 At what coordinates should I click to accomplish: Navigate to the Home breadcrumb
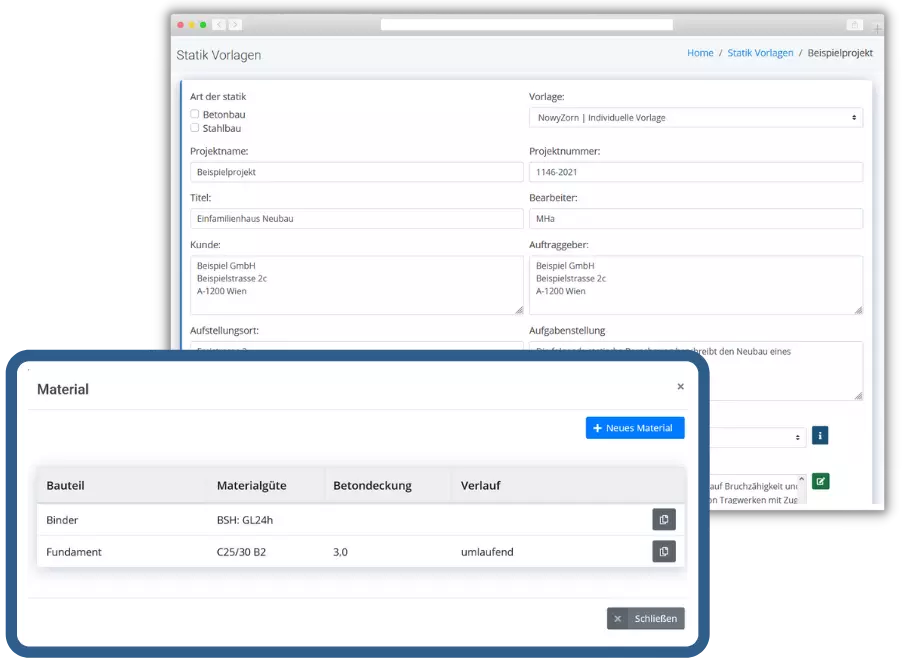point(700,53)
